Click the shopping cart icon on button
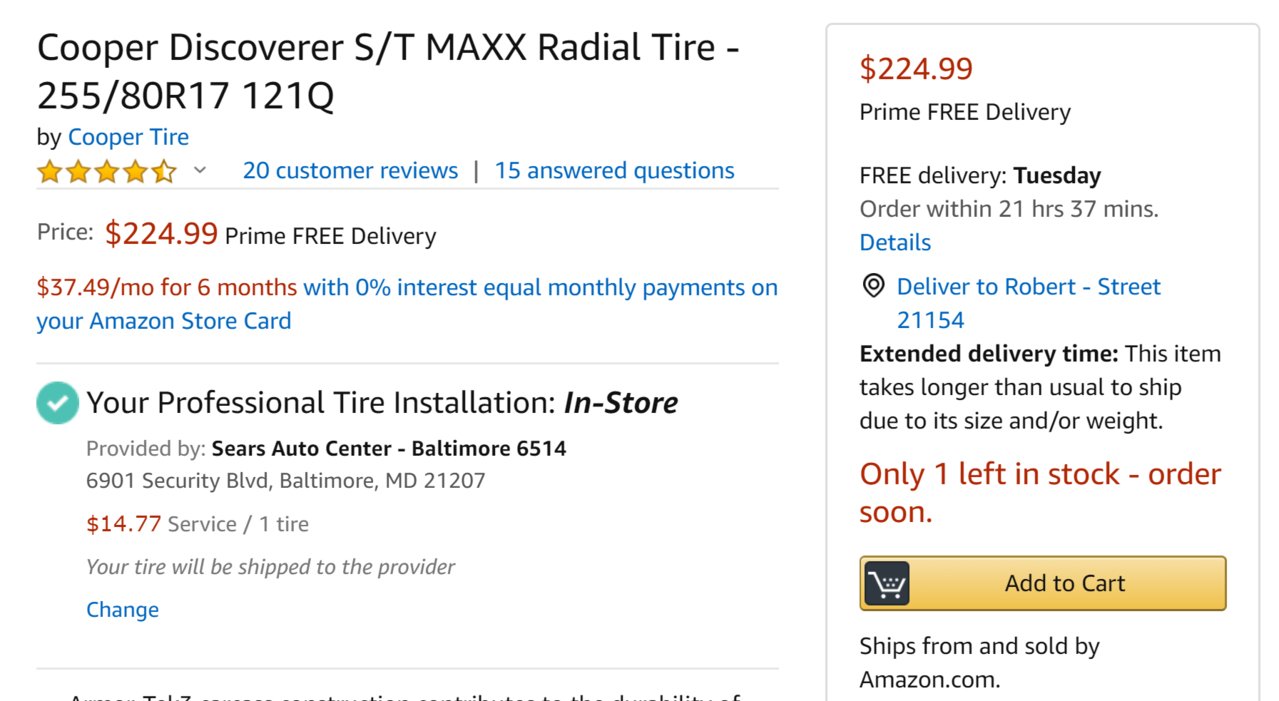Screen dimensions: 1279x701 click(x=886, y=583)
